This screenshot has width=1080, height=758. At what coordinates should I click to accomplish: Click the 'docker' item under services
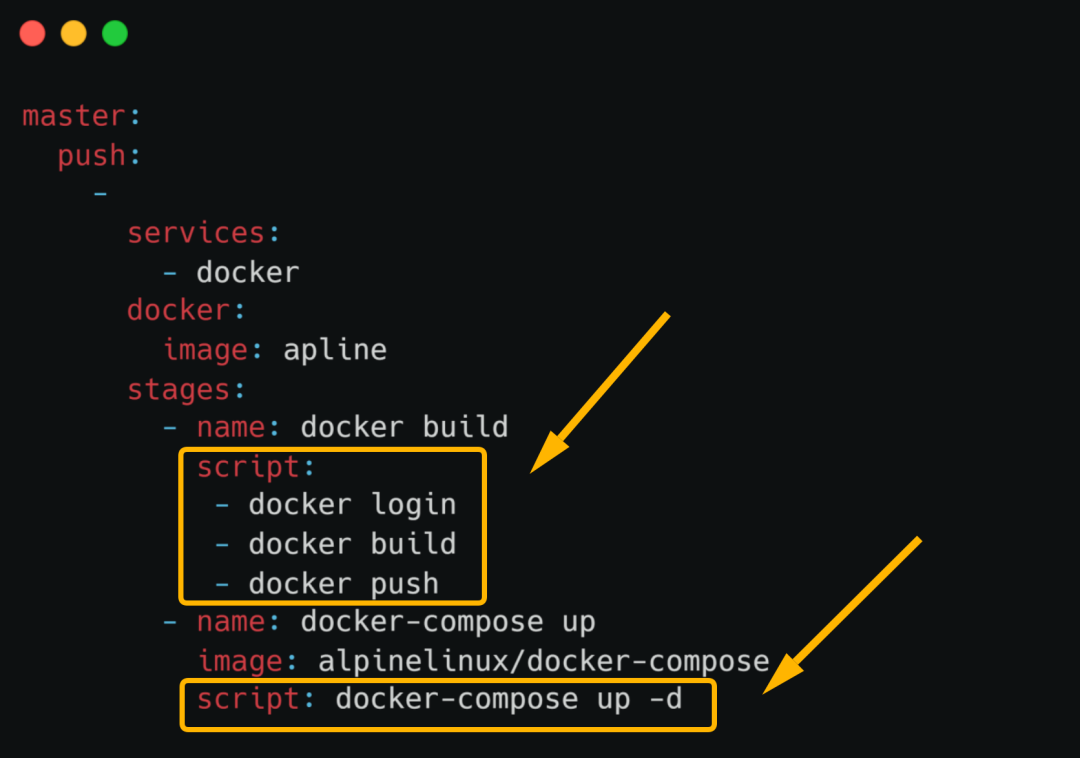click(248, 273)
